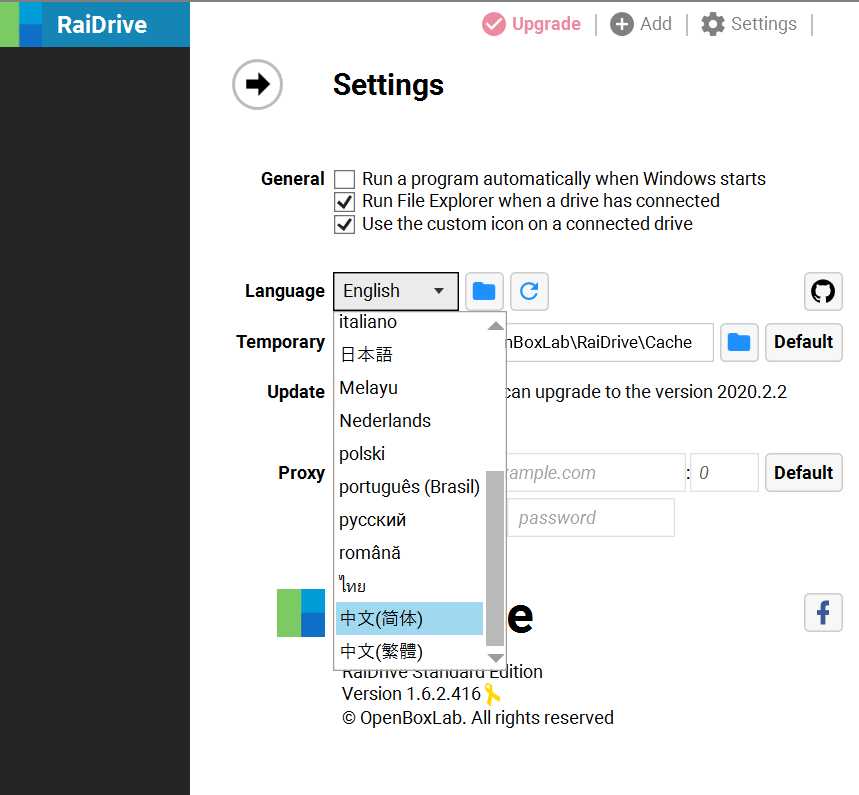Open language folder icon next to English
This screenshot has height=795, width=859.
484,291
